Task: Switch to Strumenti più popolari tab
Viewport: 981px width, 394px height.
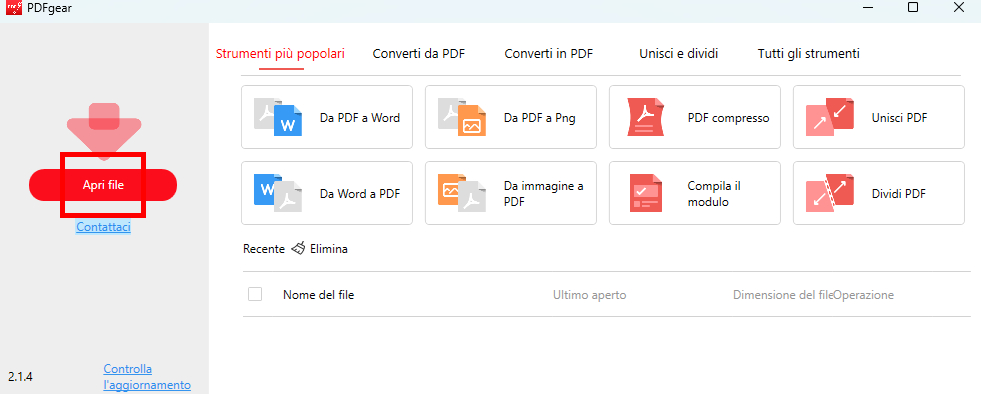Action: tap(280, 54)
